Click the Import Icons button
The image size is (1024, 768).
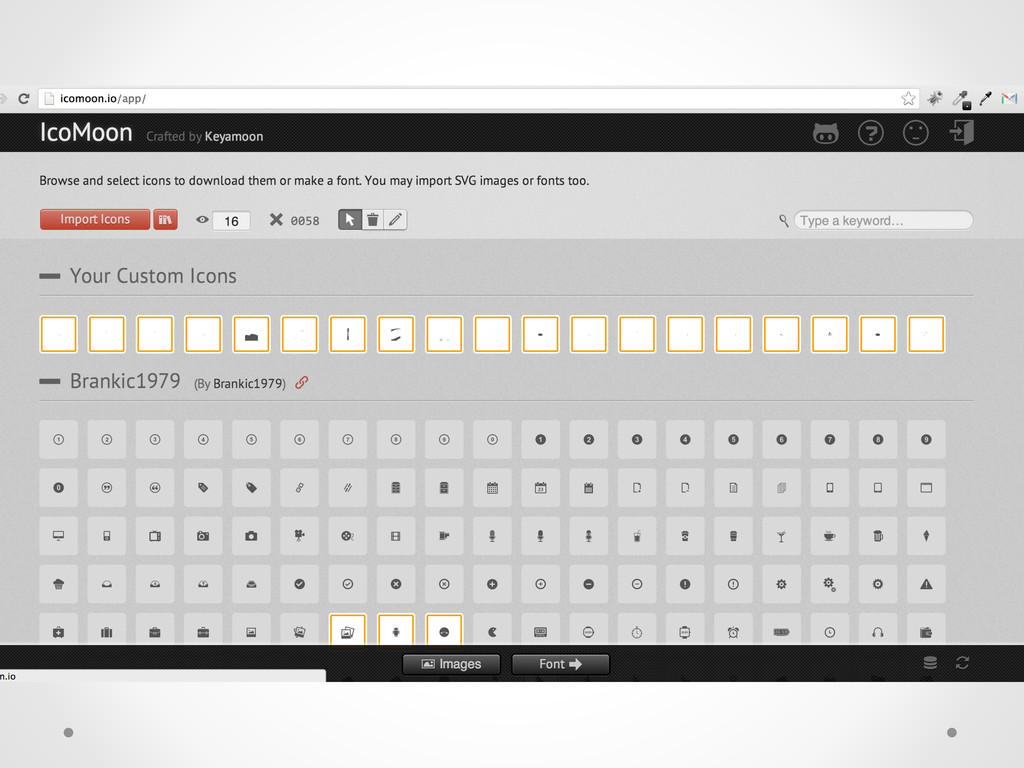95,219
